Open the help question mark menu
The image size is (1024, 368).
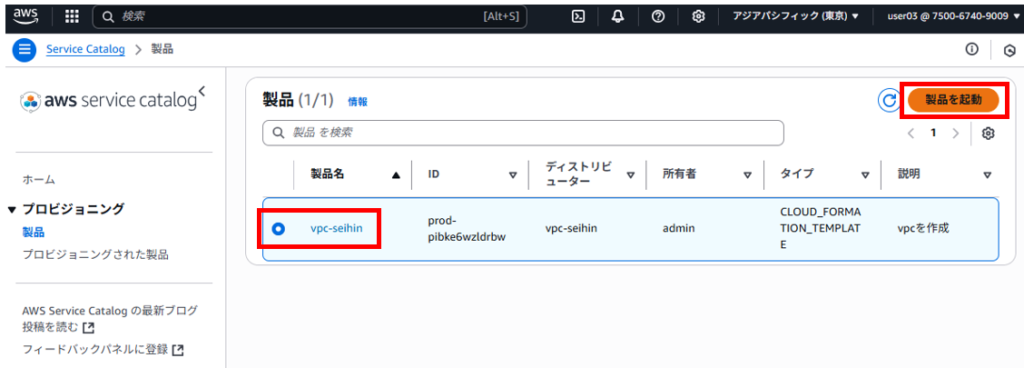click(x=658, y=17)
